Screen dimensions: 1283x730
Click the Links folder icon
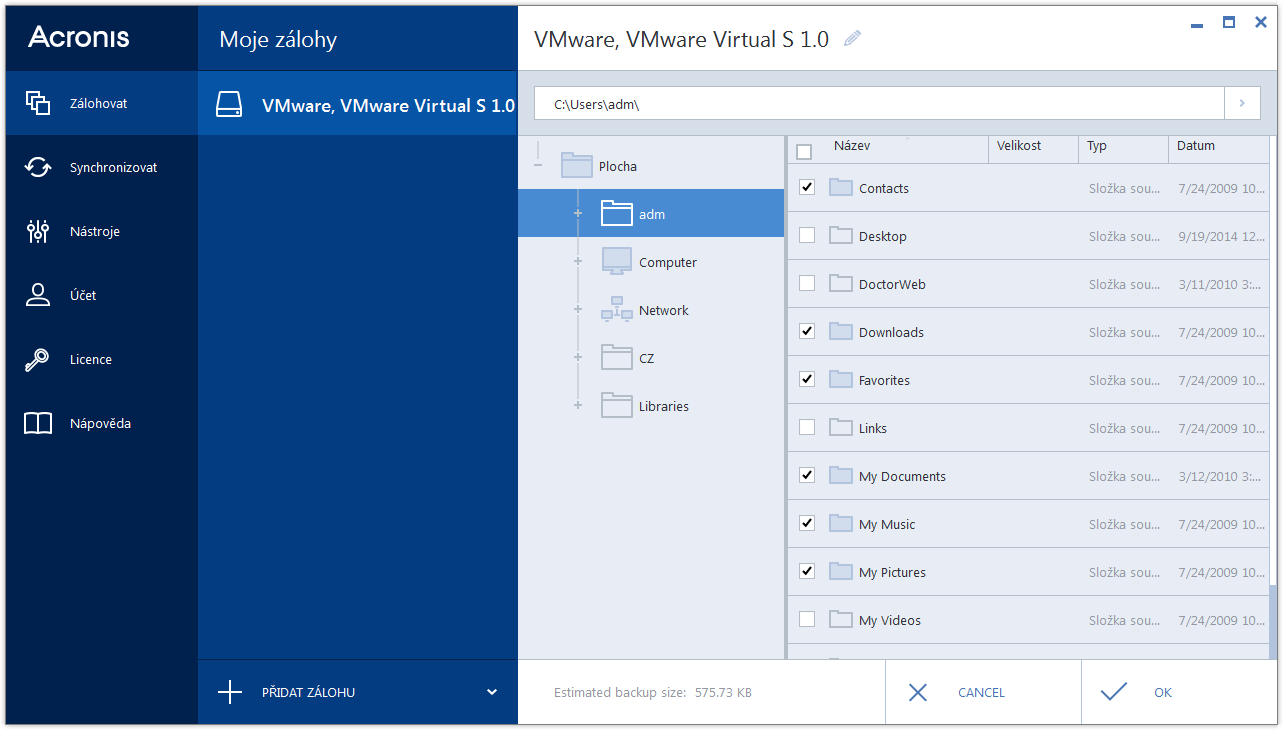coord(840,427)
